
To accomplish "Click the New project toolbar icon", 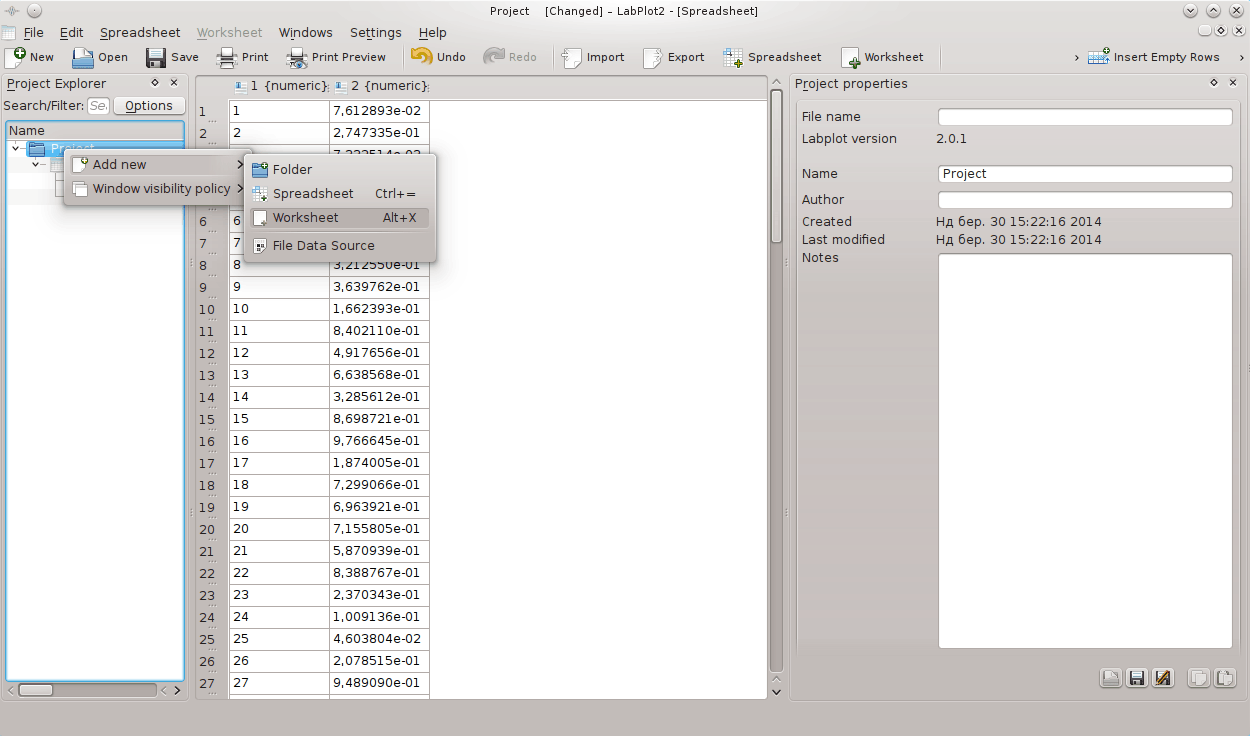I will pos(16,57).
